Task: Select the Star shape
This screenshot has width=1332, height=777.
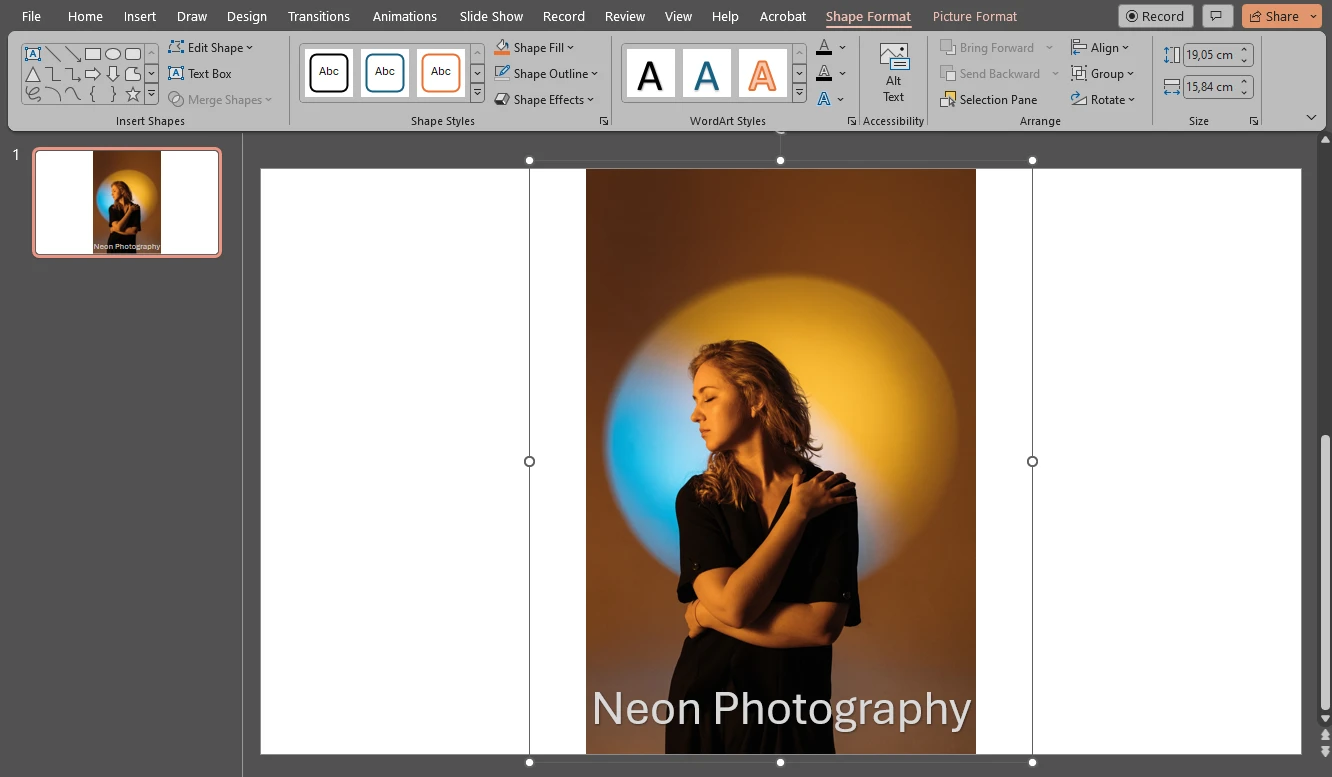Action: pos(133,93)
